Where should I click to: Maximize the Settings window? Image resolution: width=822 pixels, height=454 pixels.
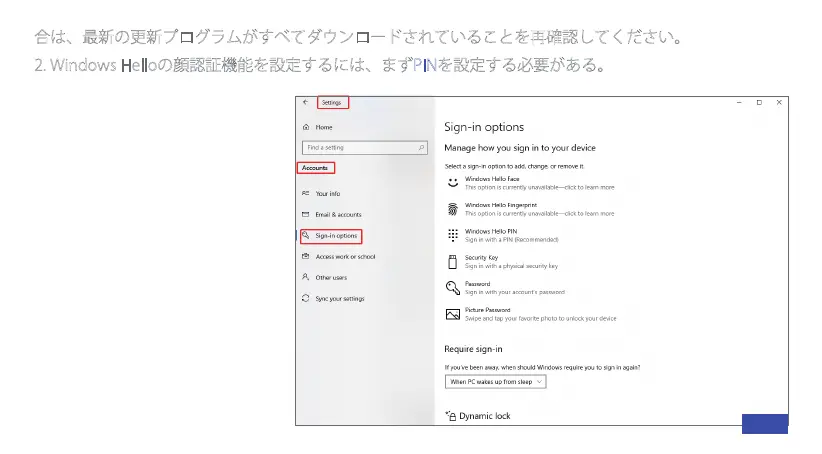point(759,102)
